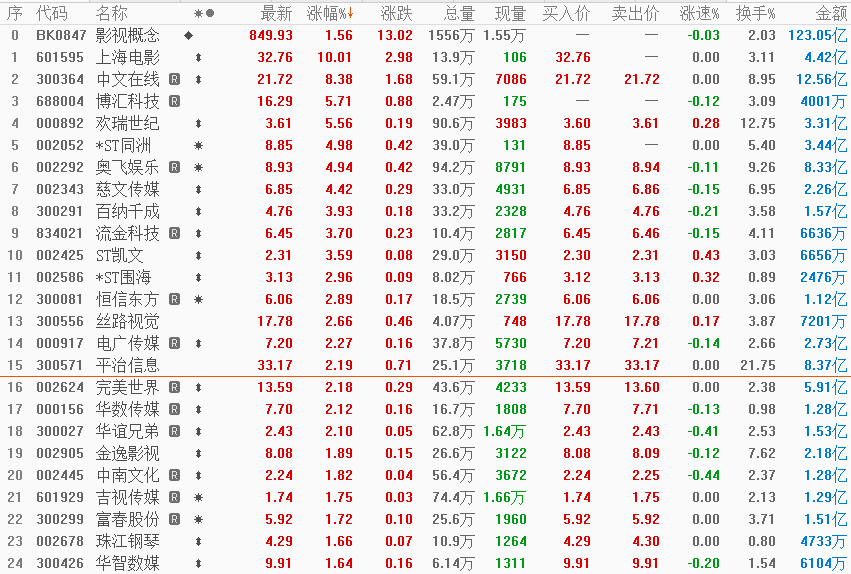Click the star marker in the *ST同洲 row
Image resolution: width=851 pixels, height=574 pixels.
coord(198,145)
